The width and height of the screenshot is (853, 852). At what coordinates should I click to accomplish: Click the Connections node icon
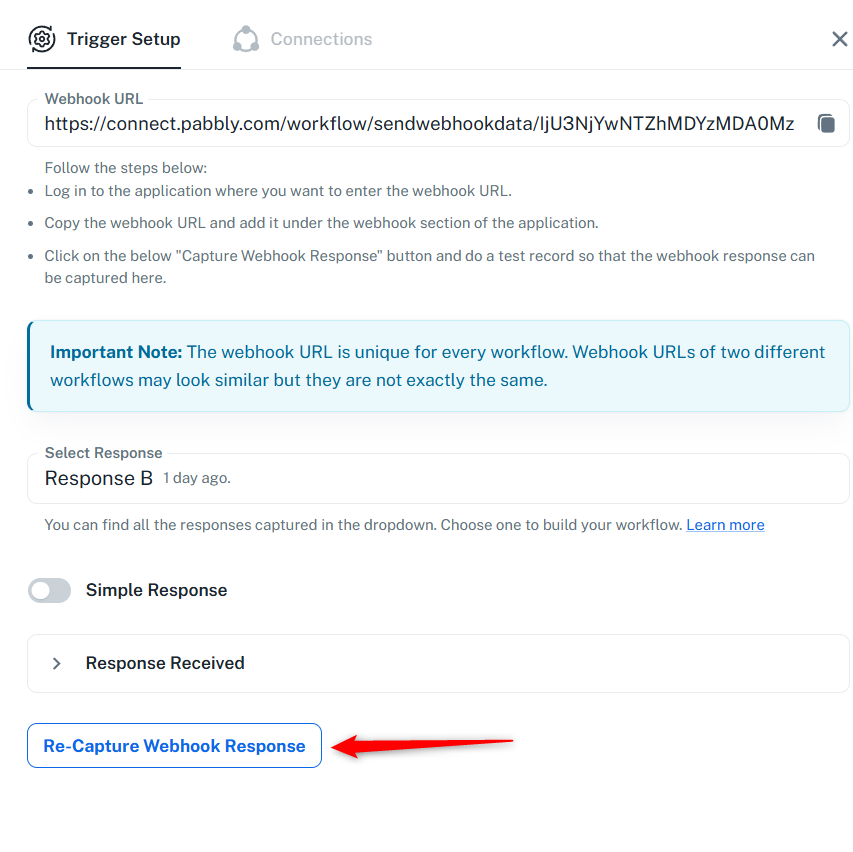coord(246,39)
